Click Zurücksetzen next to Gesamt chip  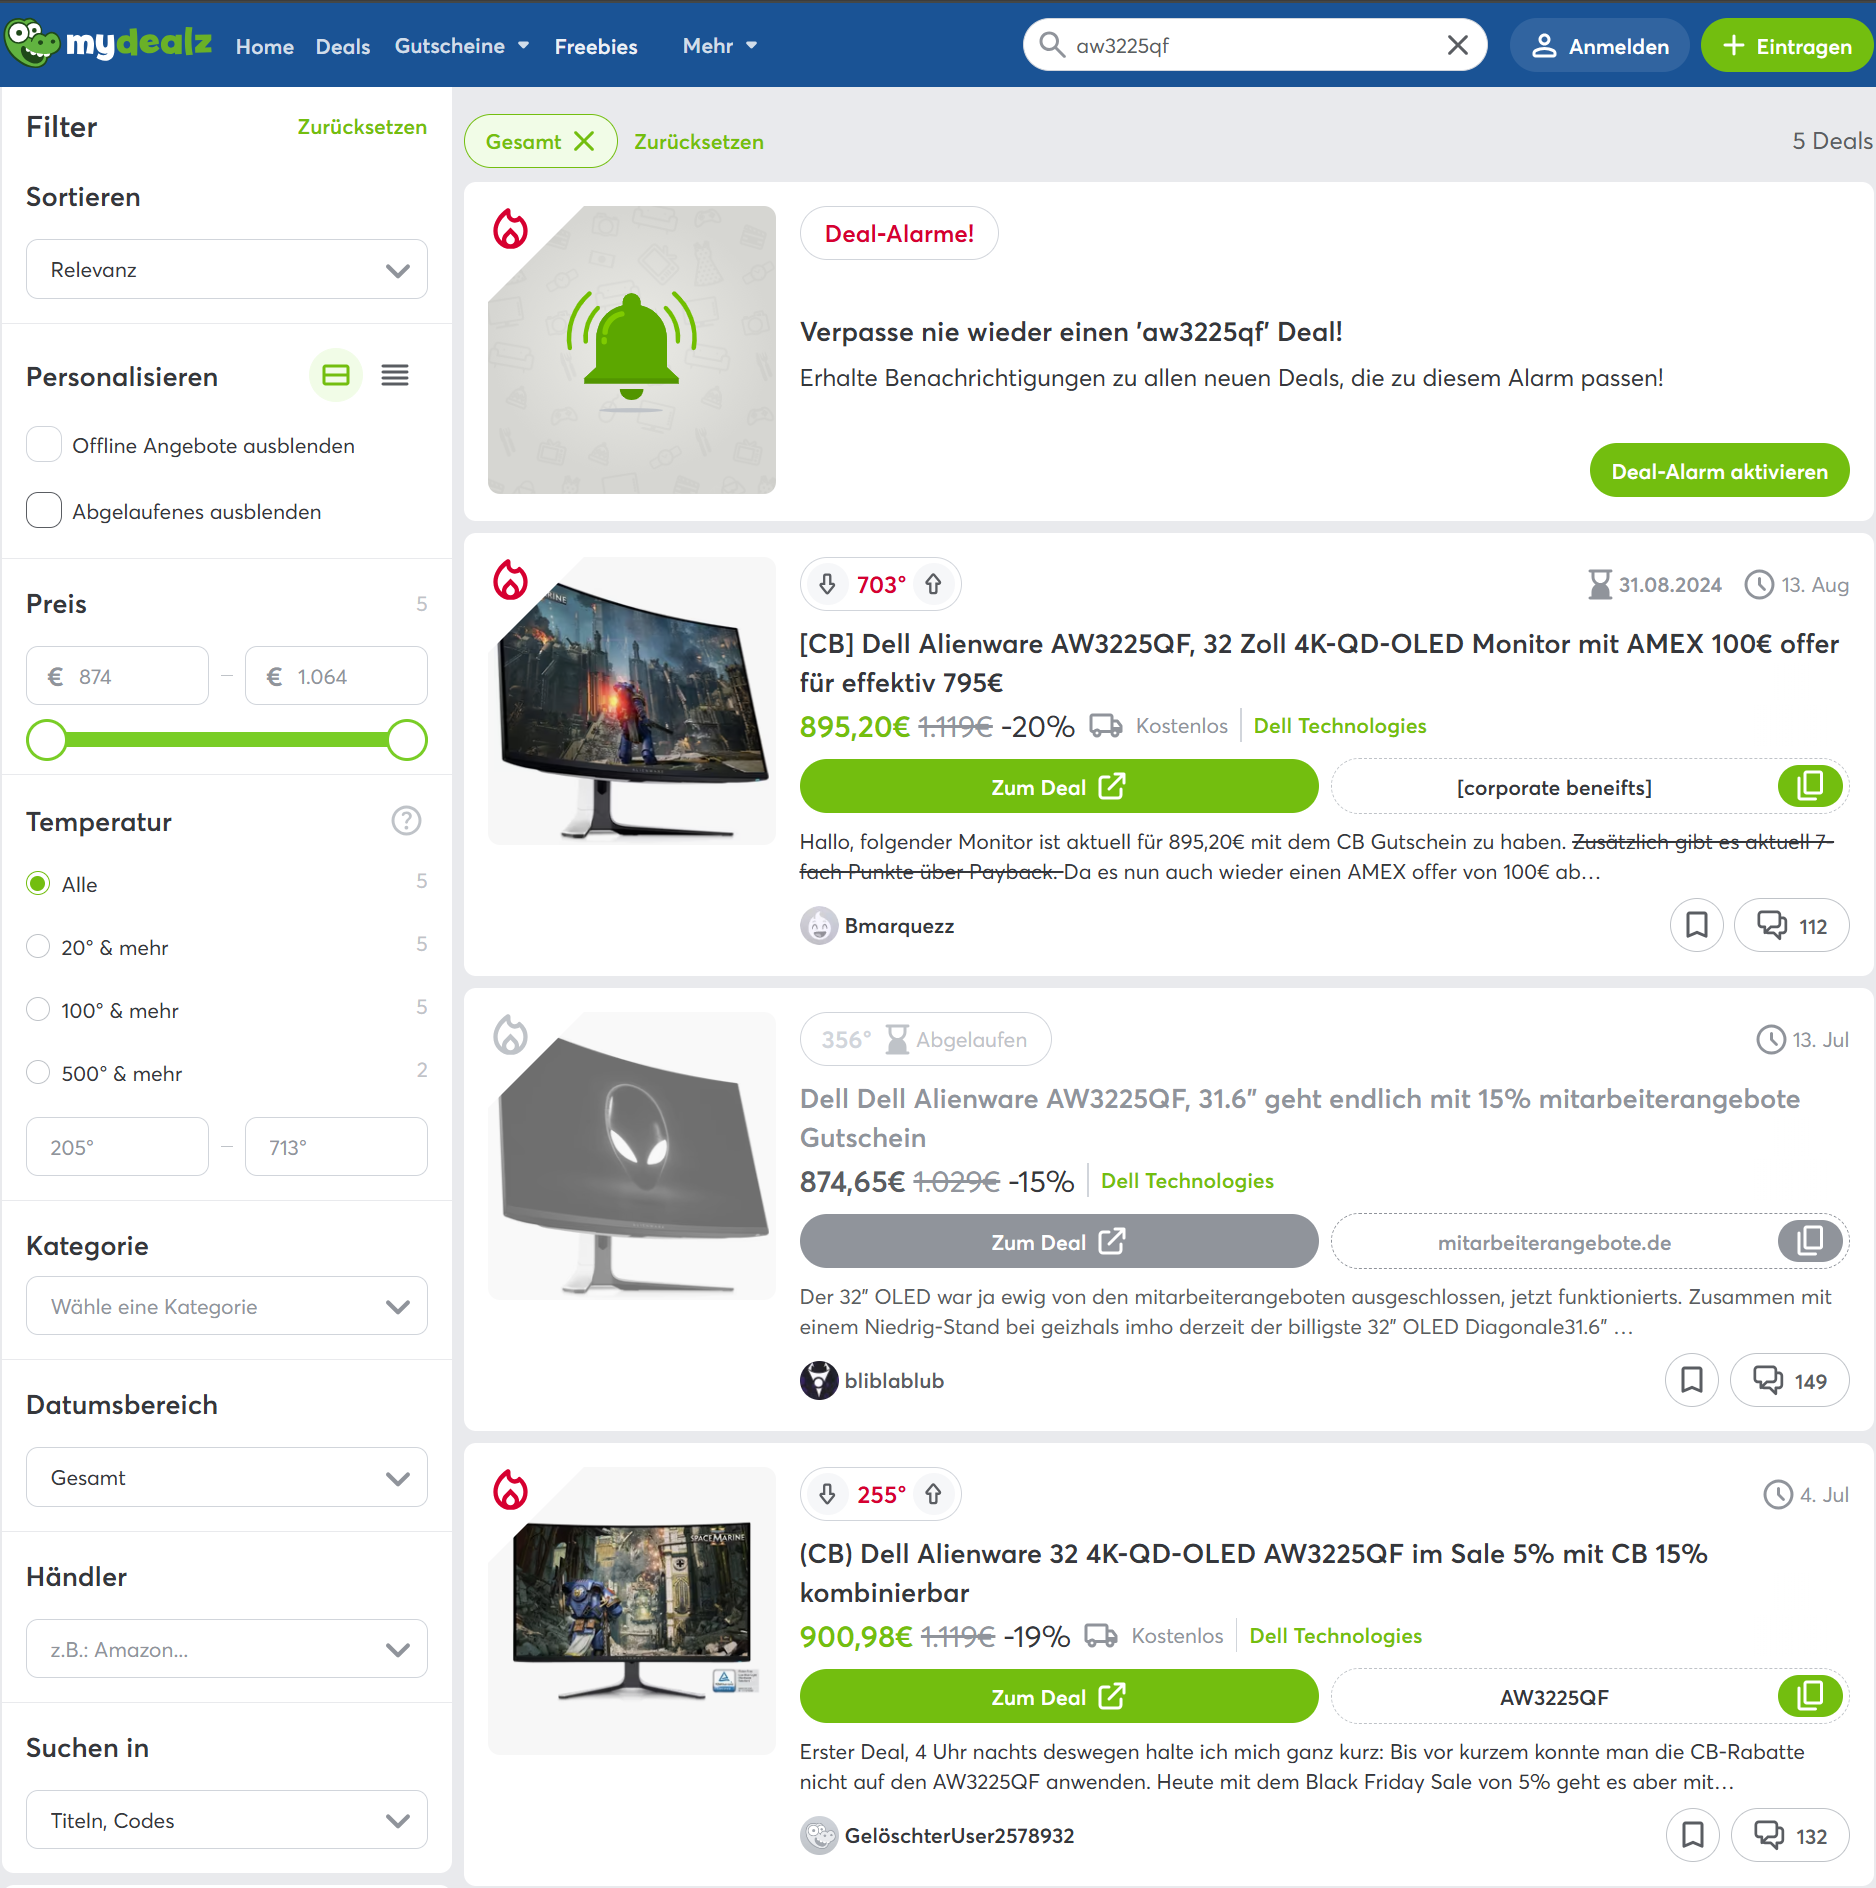[x=699, y=142]
